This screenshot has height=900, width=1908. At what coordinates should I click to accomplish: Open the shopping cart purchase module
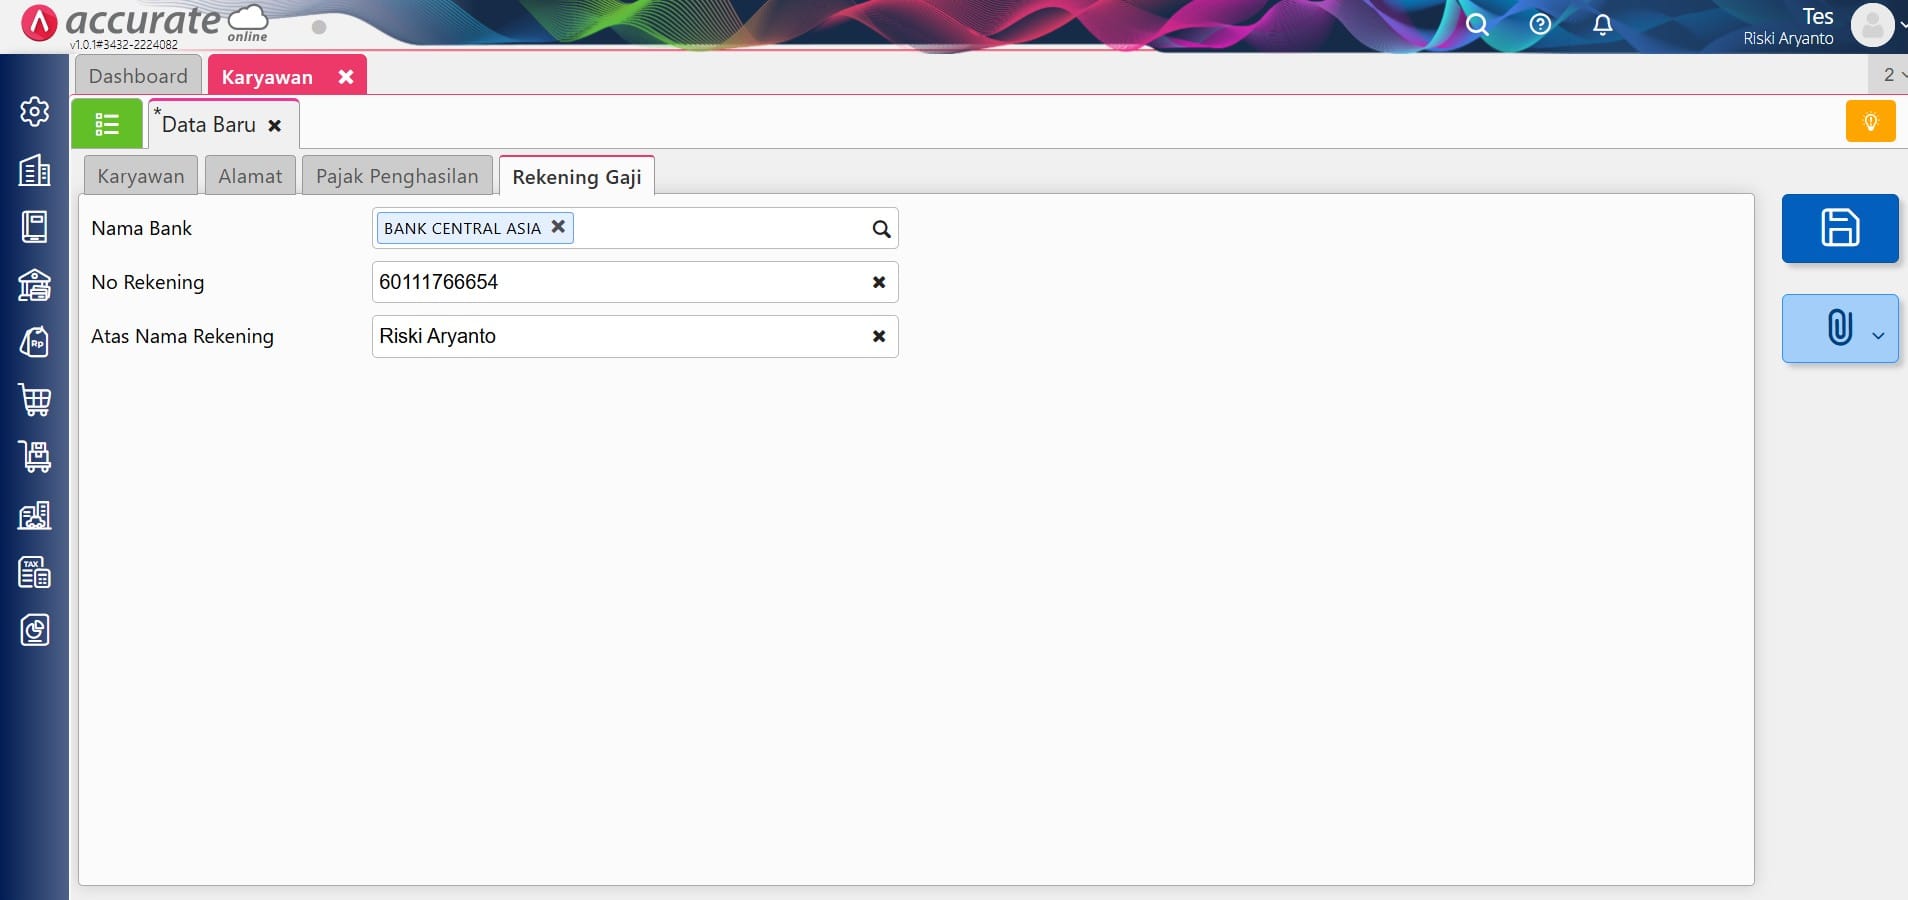35,400
